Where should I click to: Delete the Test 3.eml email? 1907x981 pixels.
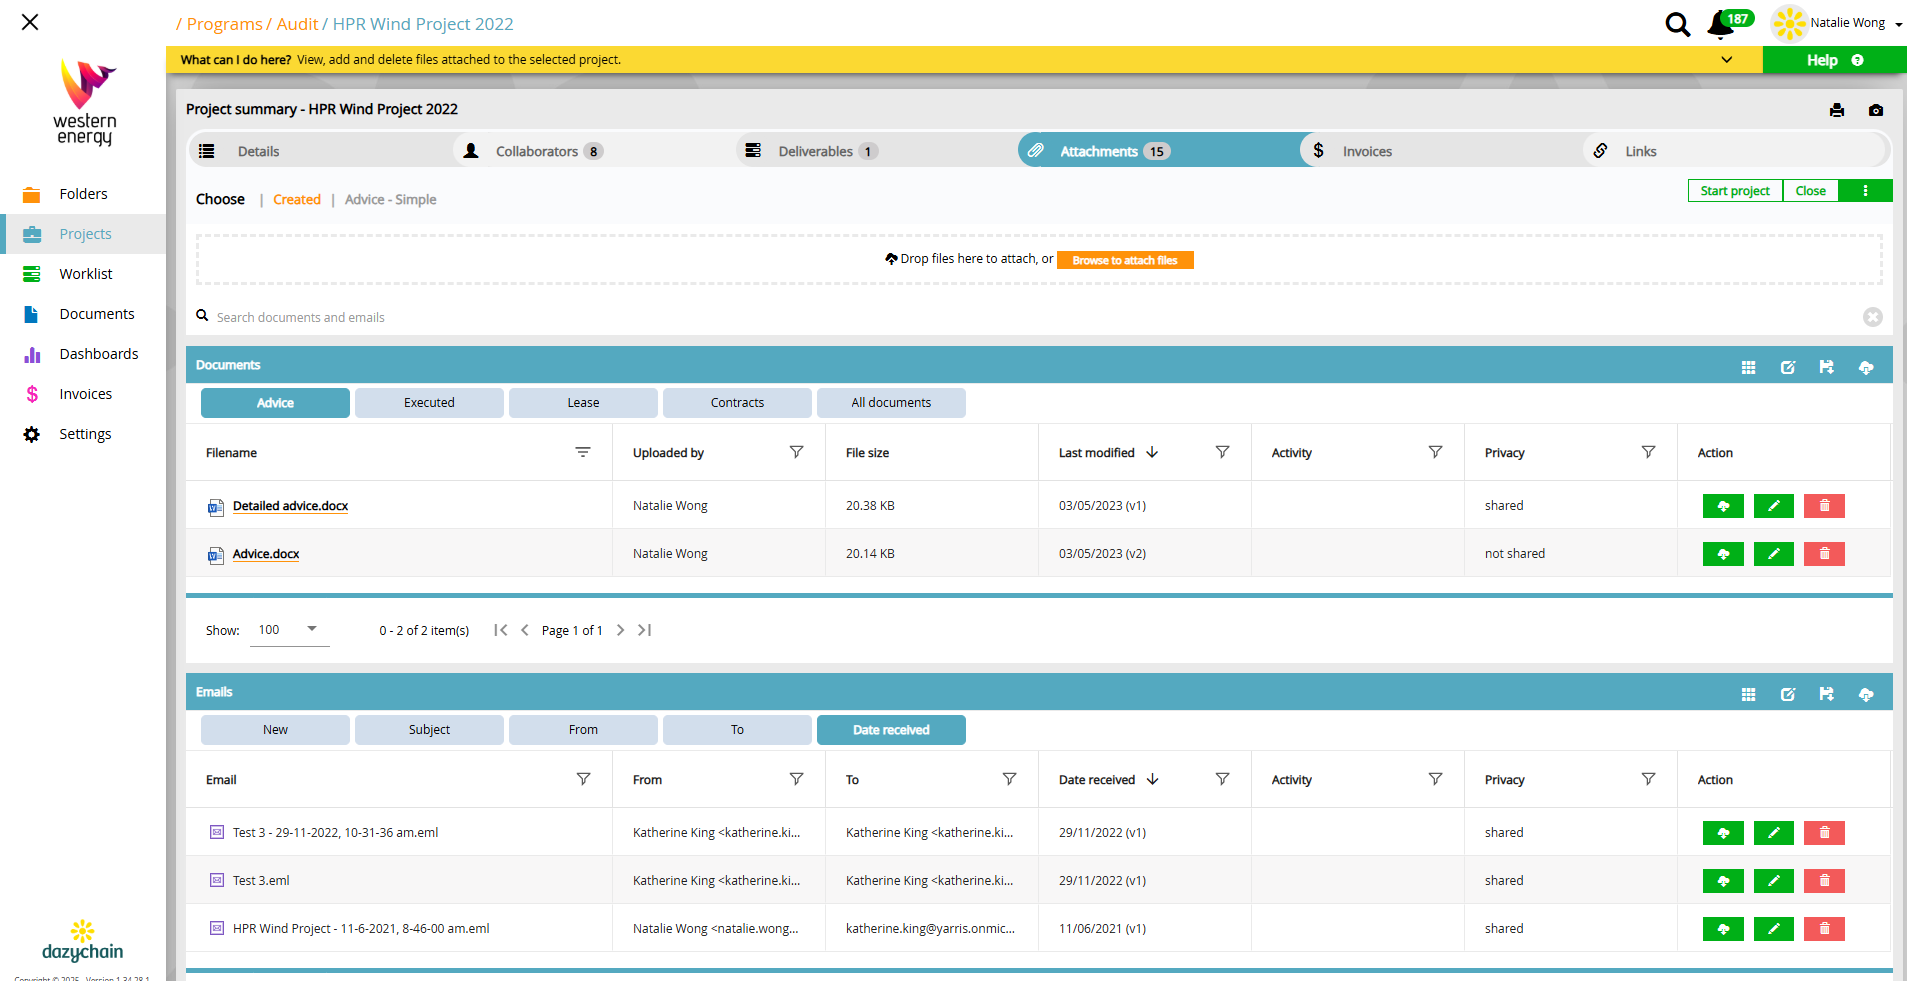click(1824, 881)
